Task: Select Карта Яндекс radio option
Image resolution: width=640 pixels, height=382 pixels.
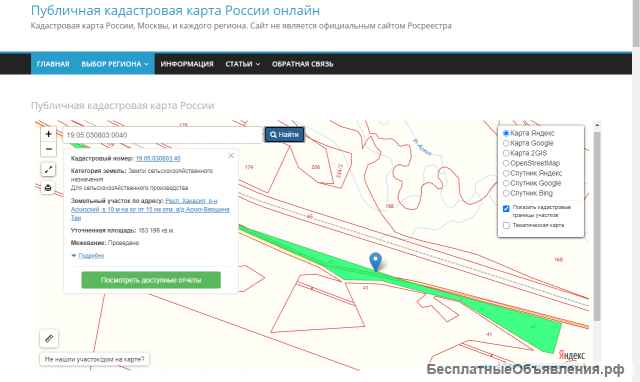Action: click(x=506, y=133)
